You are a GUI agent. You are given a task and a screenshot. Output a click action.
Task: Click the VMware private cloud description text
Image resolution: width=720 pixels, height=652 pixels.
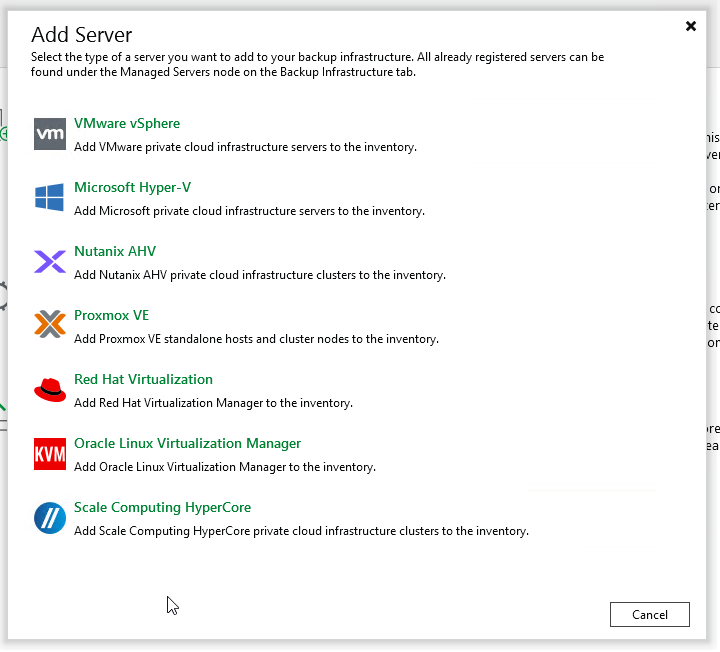point(245,147)
